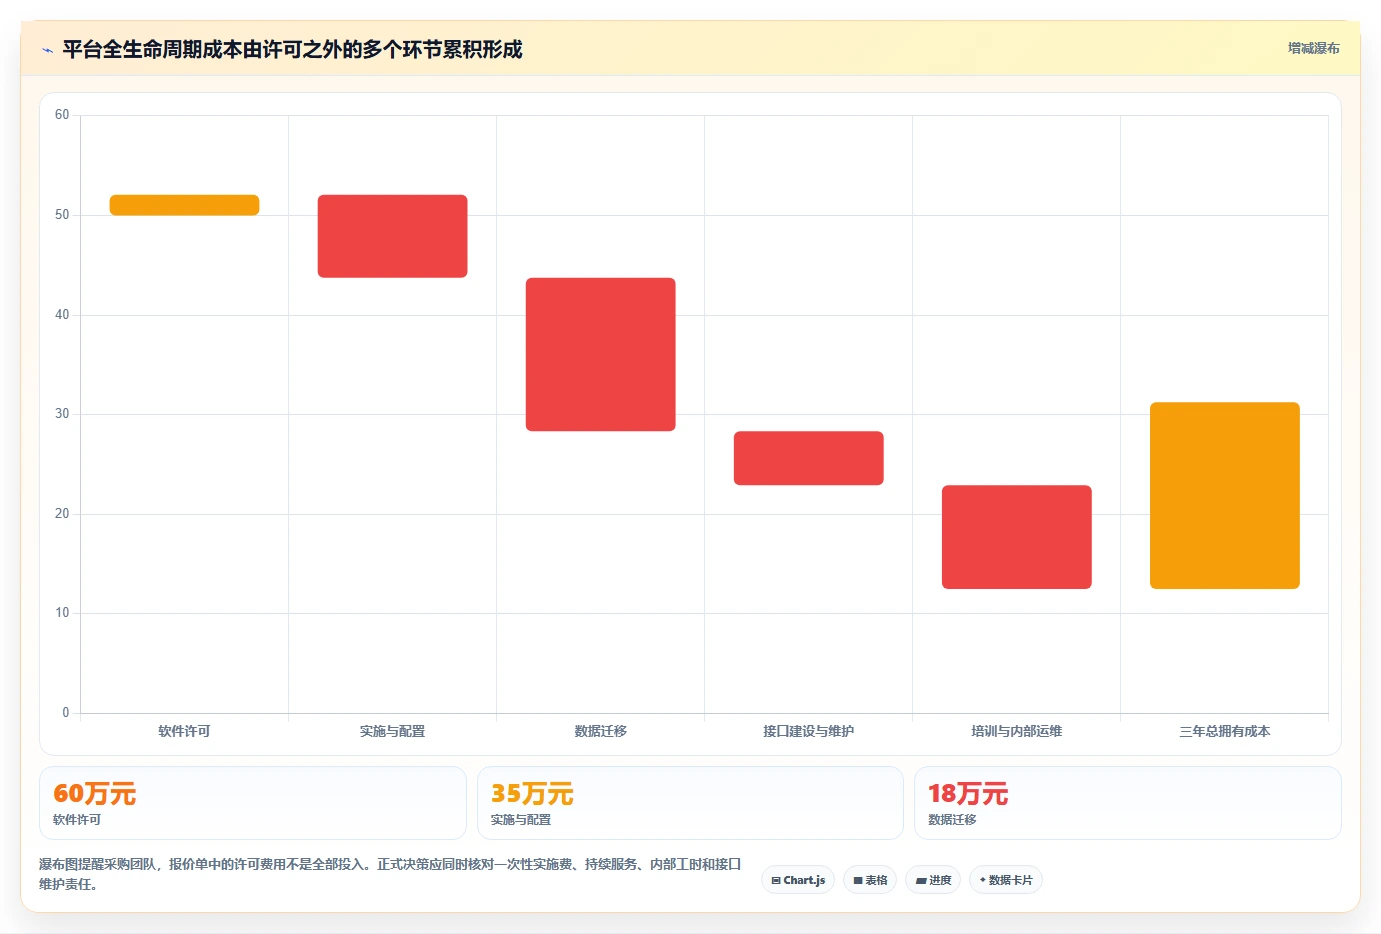Screen dimensions: 1381x934
Task: Click the 进度 tag chip
Action: pyautogui.click(x=934, y=880)
